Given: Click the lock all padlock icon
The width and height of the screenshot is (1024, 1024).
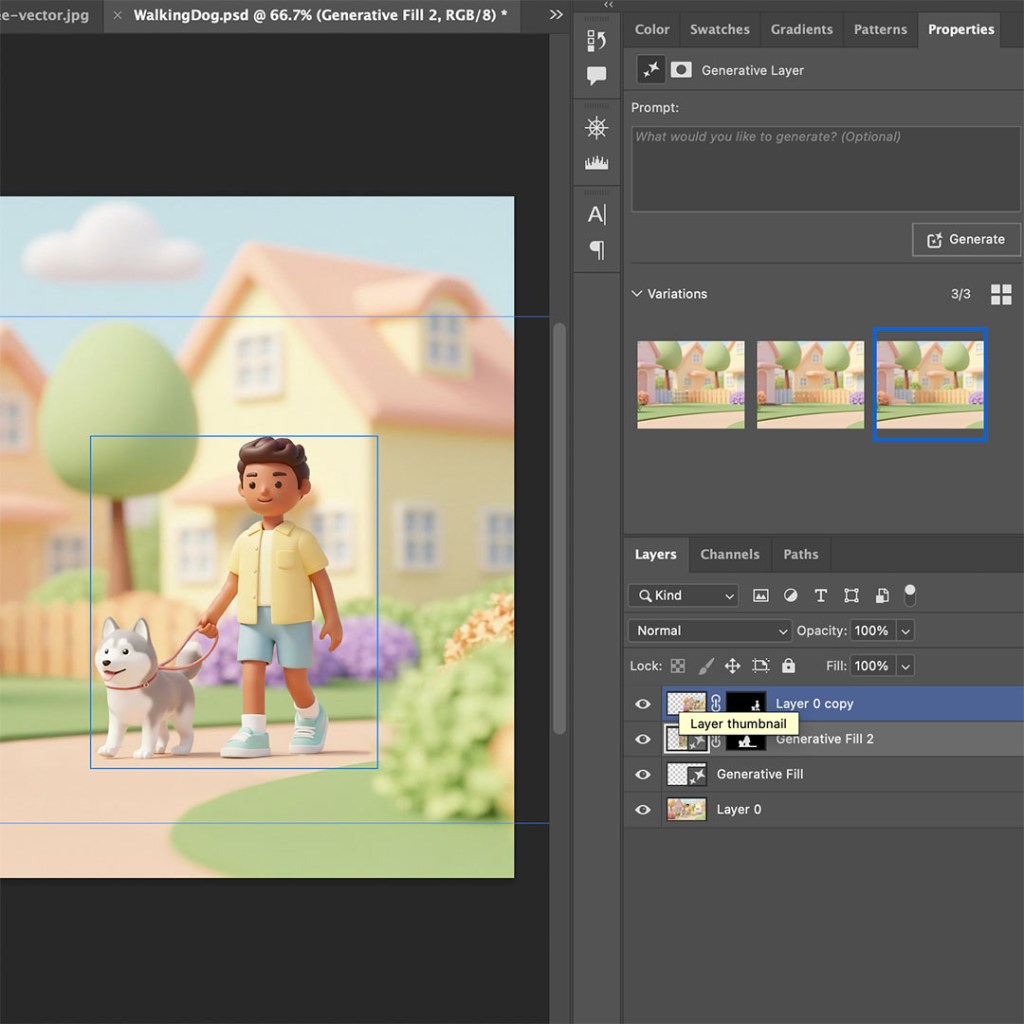Looking at the screenshot, I should point(788,666).
